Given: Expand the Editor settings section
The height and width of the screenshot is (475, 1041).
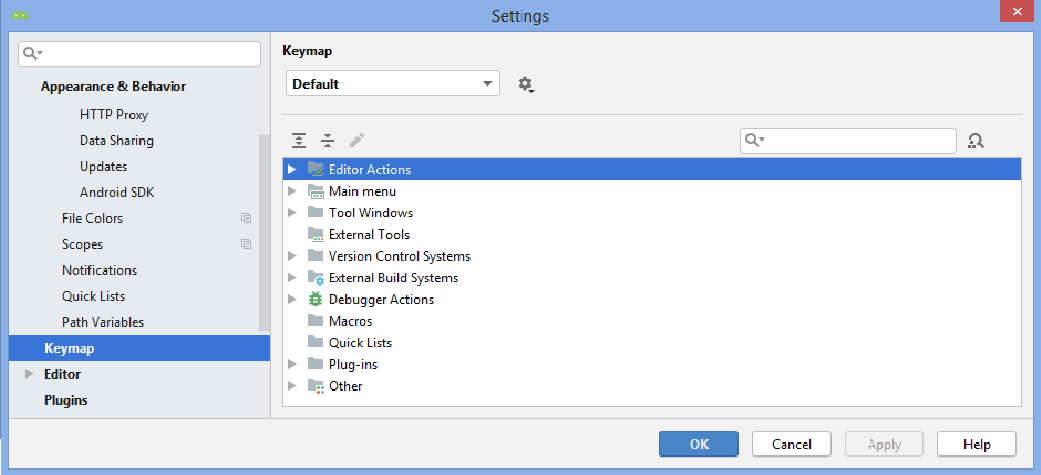Looking at the screenshot, I should (29, 374).
